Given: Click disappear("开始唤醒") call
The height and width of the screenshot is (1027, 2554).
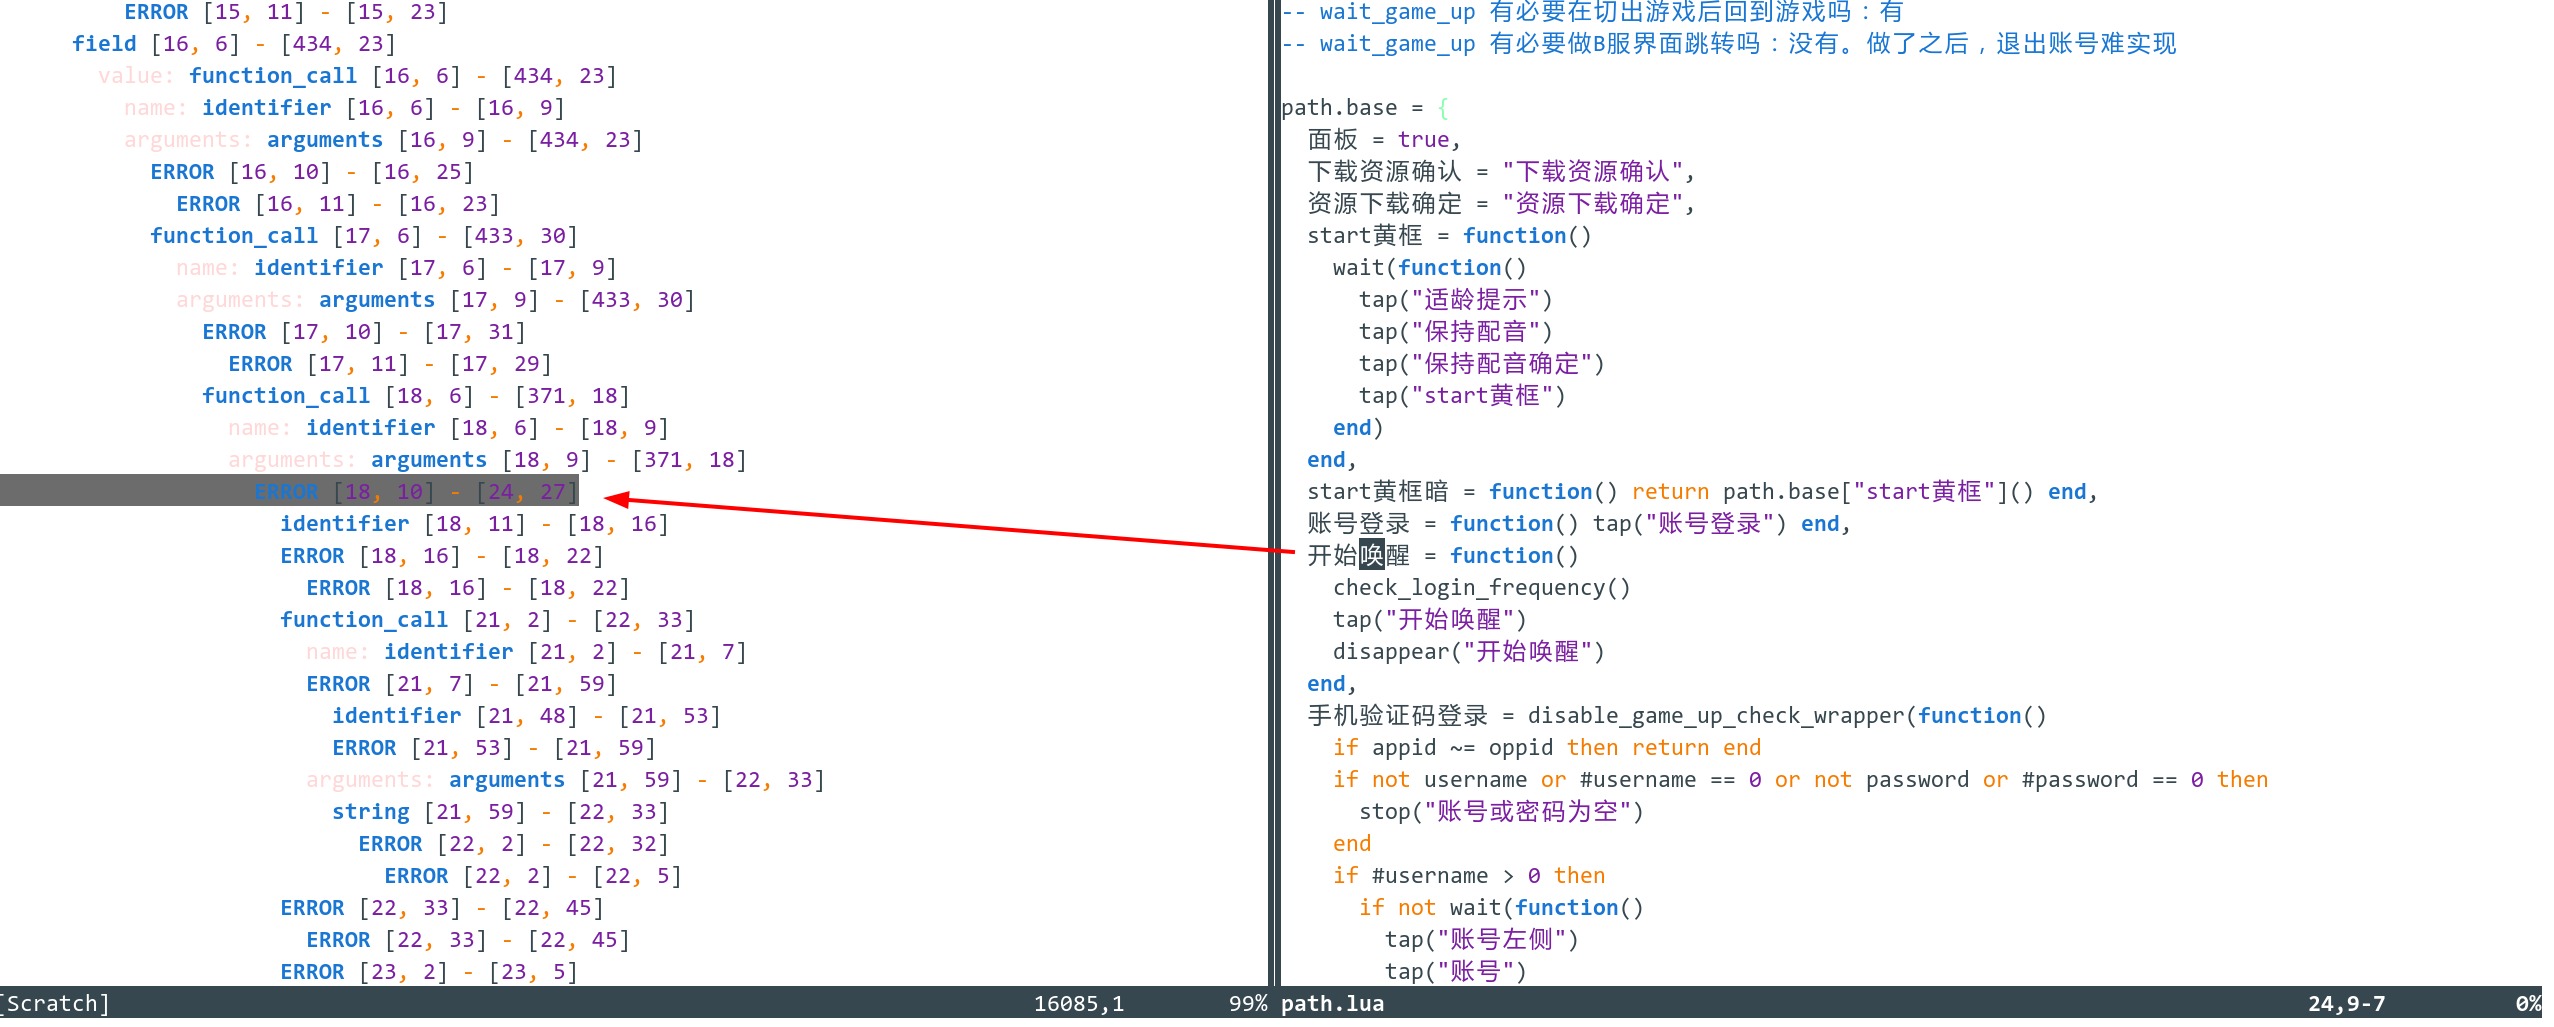Looking at the screenshot, I should (1468, 652).
